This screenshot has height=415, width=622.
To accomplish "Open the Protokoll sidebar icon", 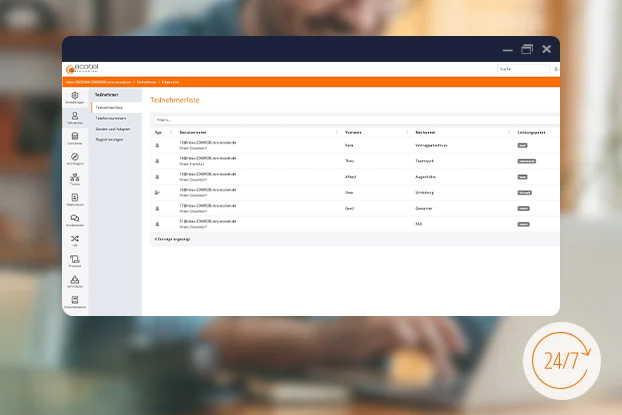I will [x=75, y=261].
